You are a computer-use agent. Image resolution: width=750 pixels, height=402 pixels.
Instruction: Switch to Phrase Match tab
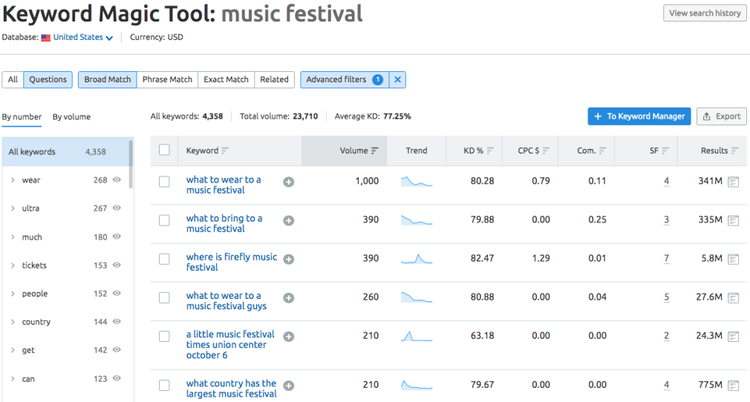[x=167, y=80]
